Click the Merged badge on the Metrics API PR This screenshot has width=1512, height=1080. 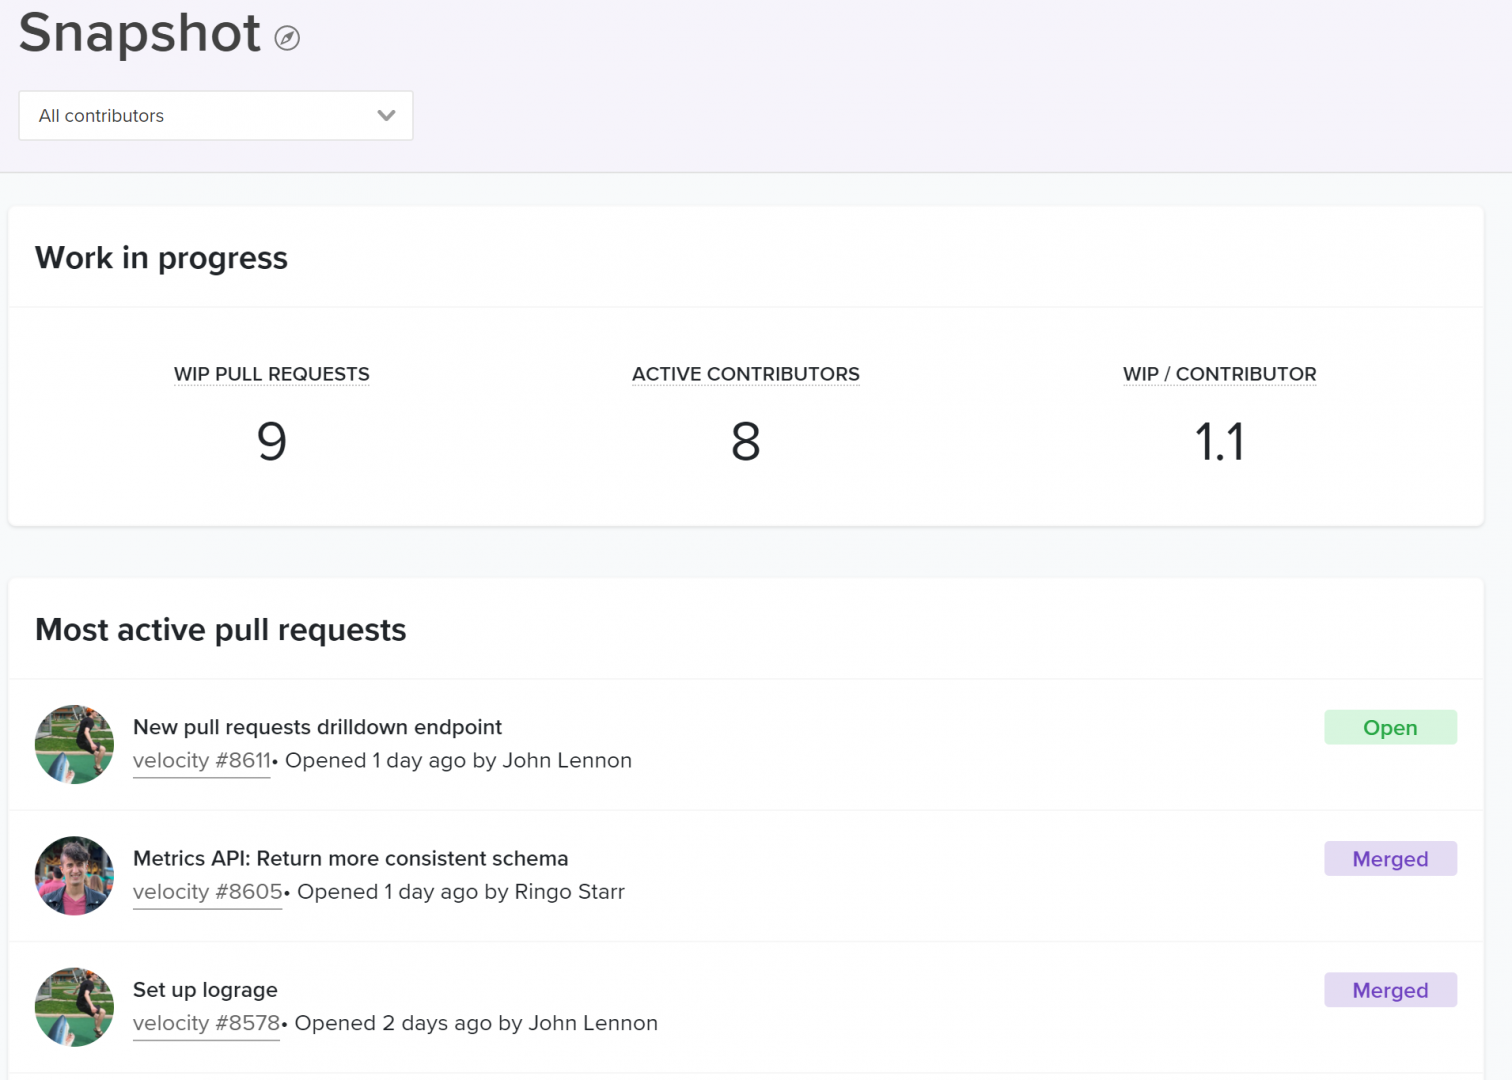(x=1390, y=858)
